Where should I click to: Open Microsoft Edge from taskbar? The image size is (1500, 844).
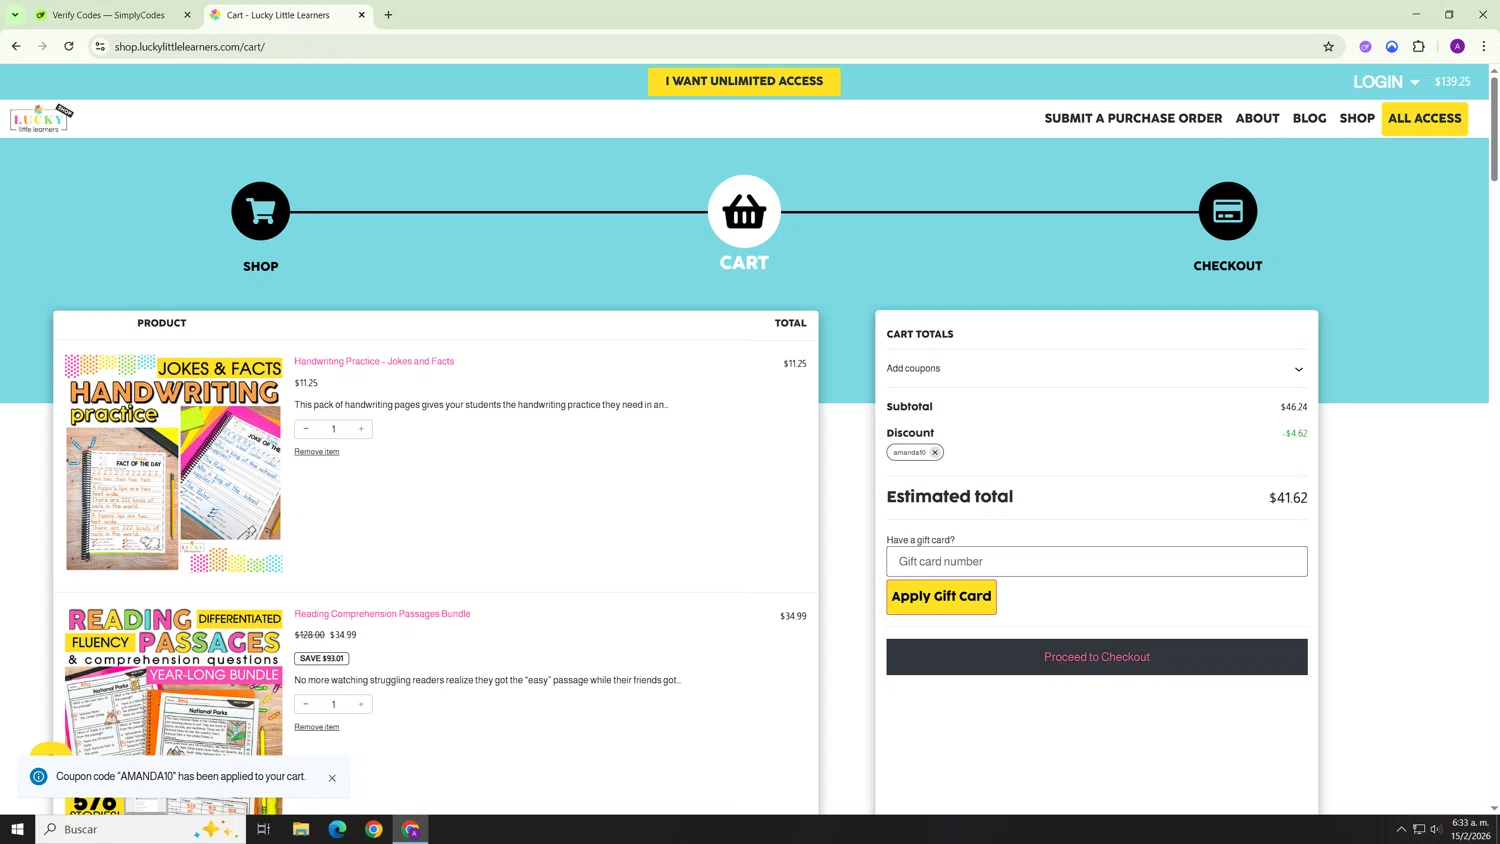click(x=337, y=829)
